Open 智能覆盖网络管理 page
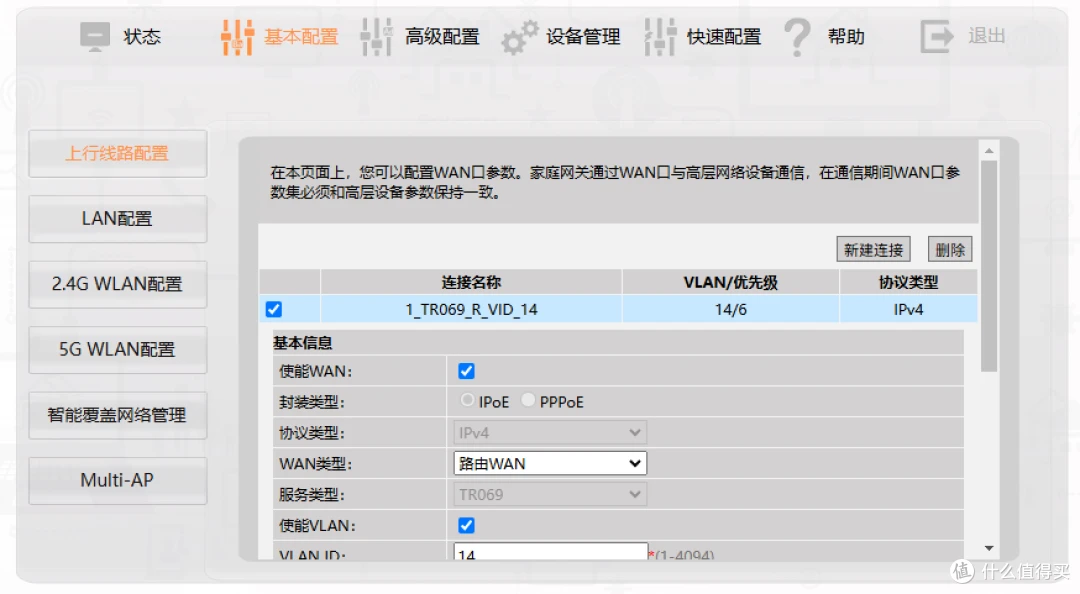 tap(118, 416)
